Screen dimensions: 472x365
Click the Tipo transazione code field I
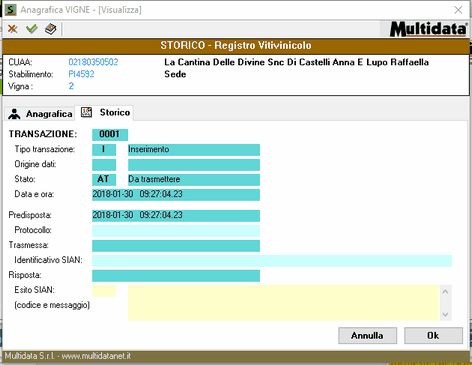point(104,150)
